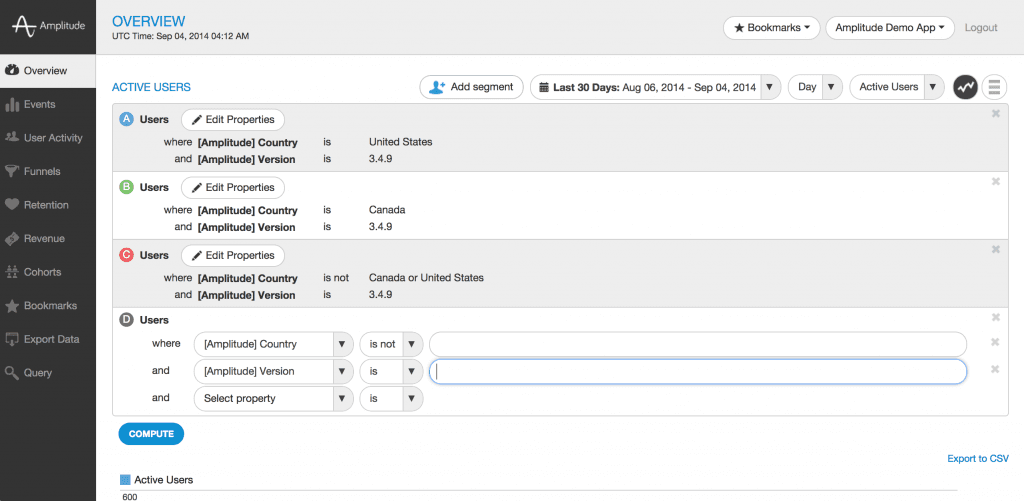Open the Bookmarks dropdown at top
This screenshot has width=1024, height=501.
(x=771, y=28)
